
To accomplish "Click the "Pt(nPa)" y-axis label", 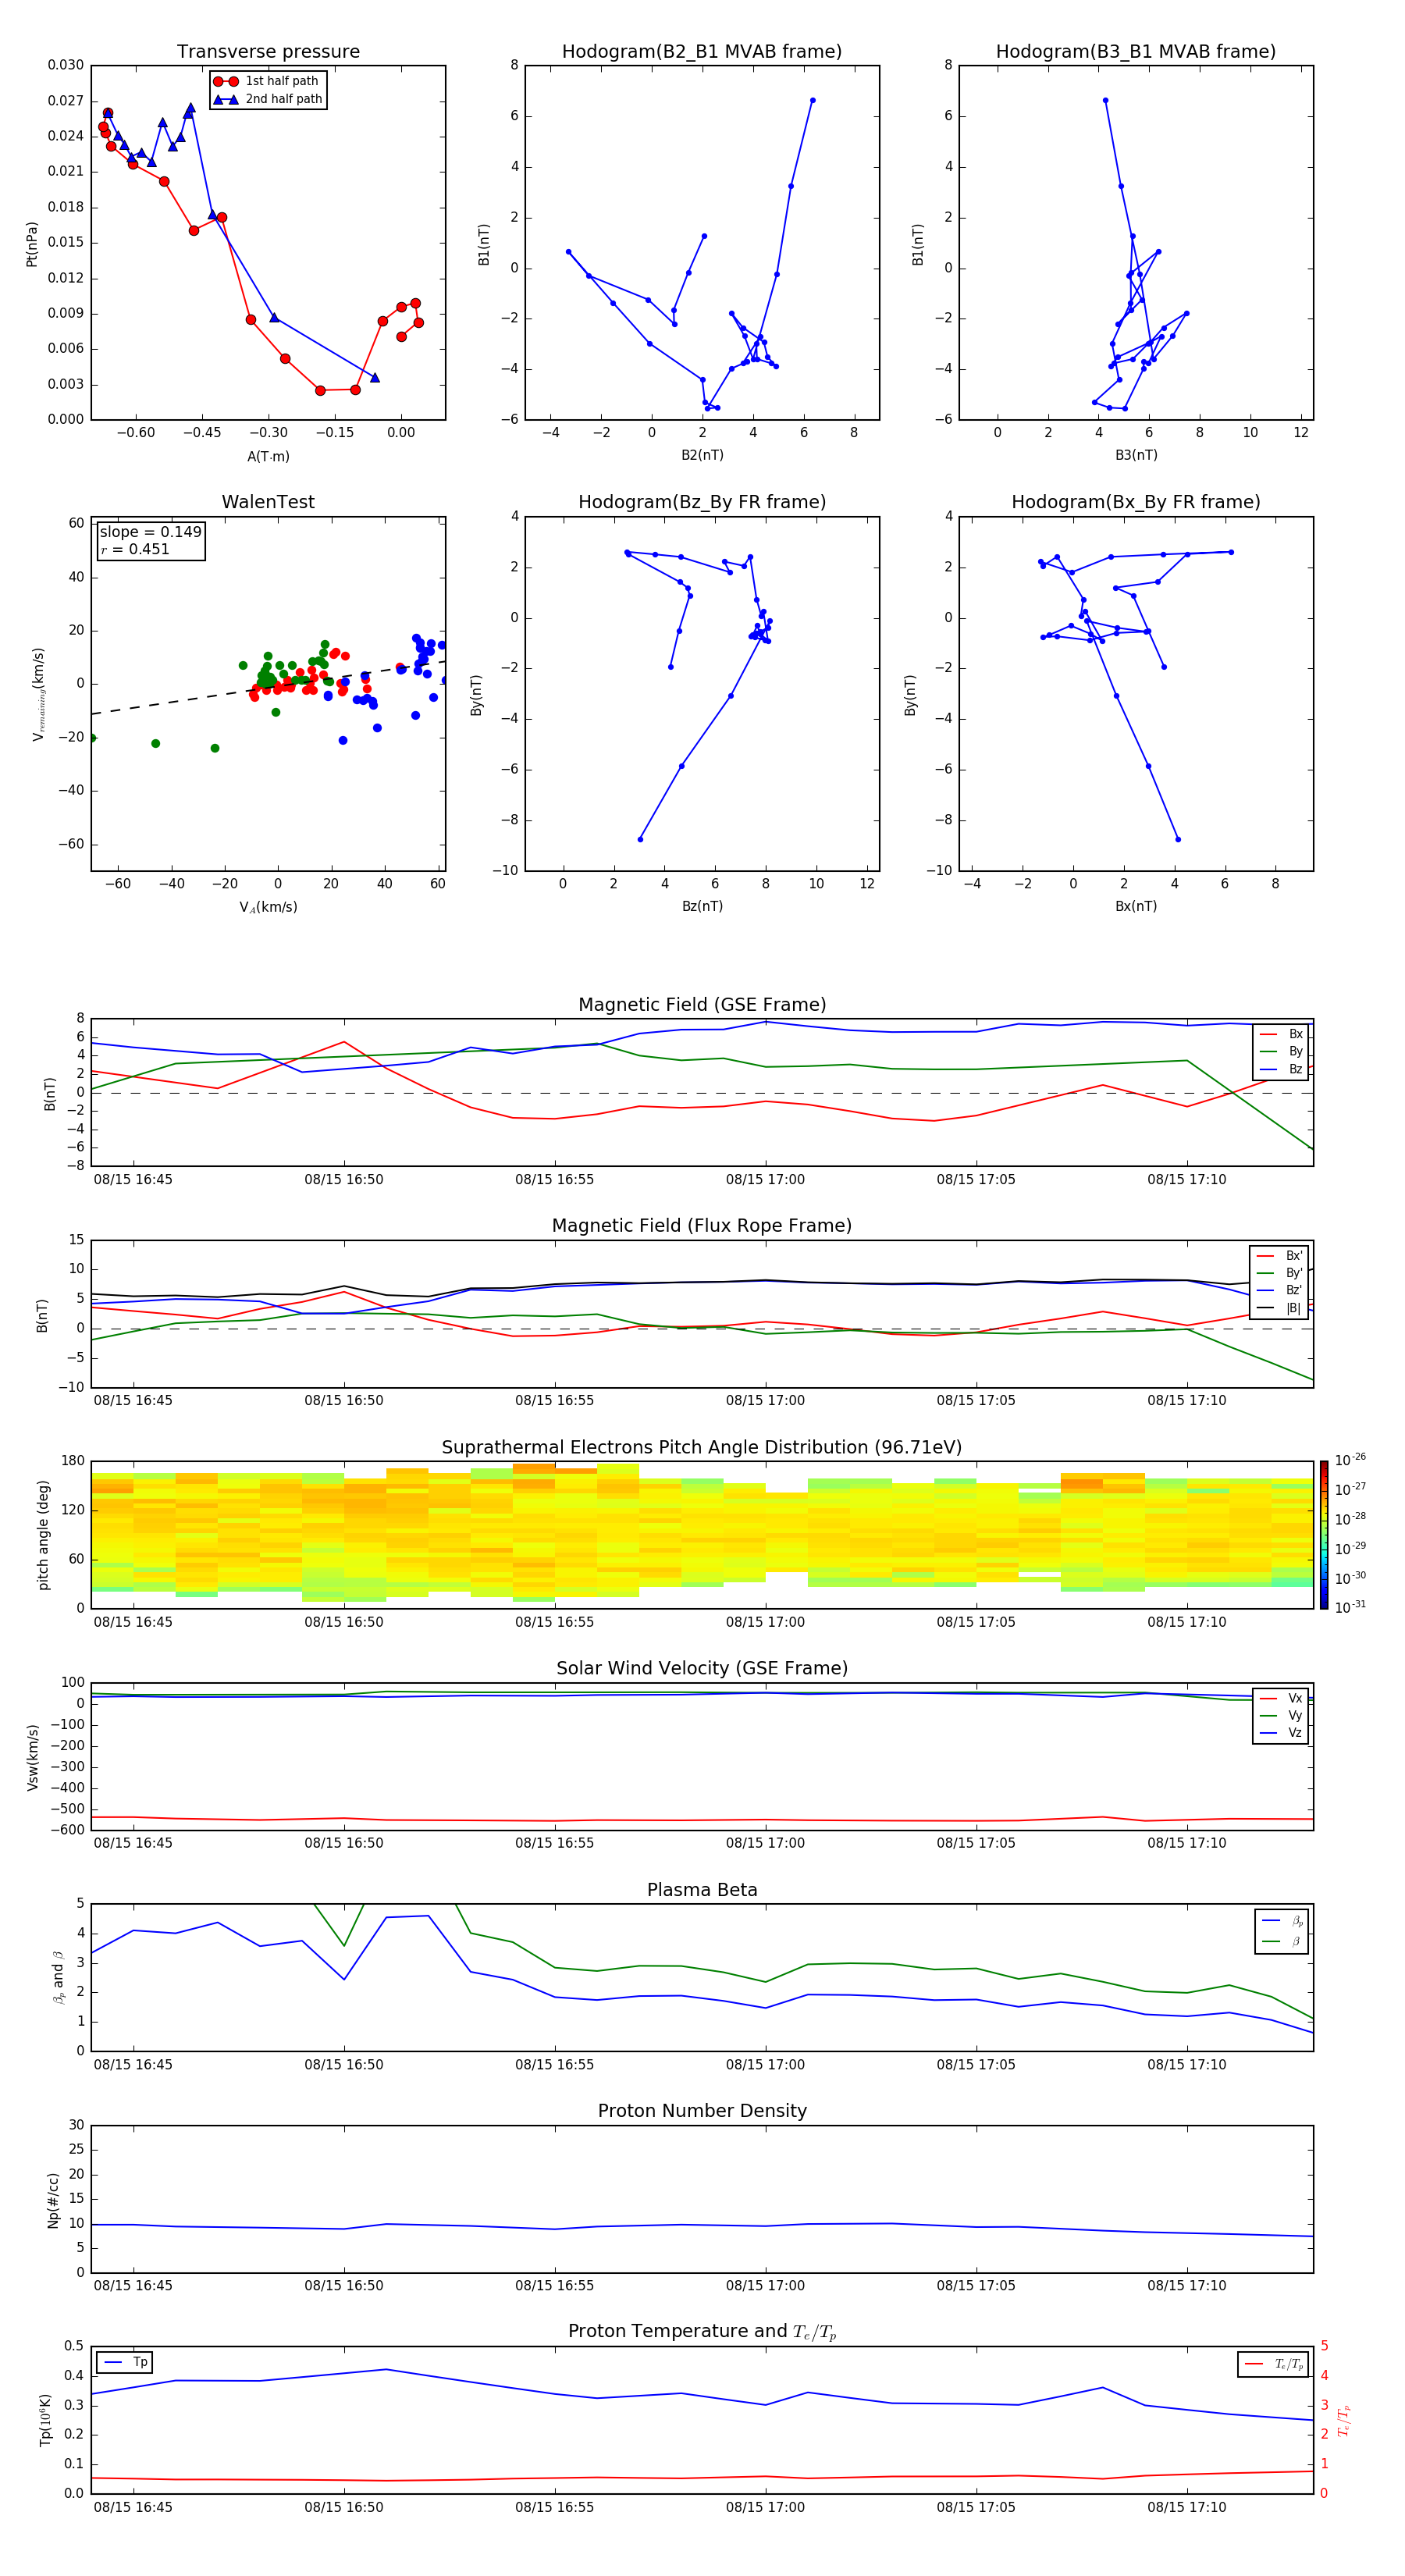I will pos(32,244).
